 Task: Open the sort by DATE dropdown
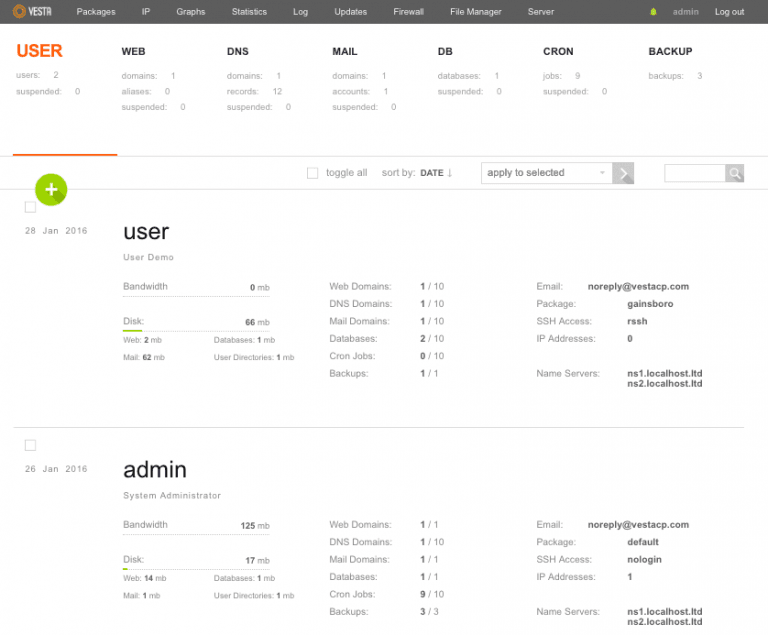click(432, 173)
